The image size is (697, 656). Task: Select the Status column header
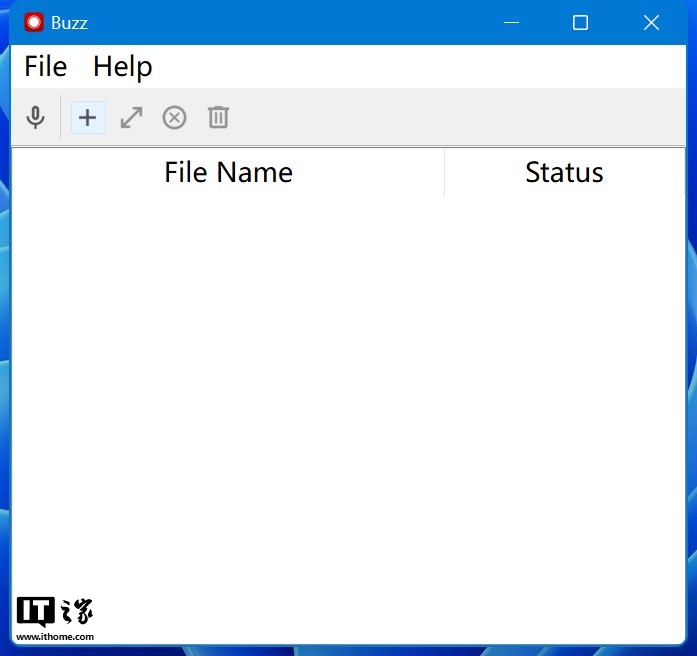(x=564, y=172)
